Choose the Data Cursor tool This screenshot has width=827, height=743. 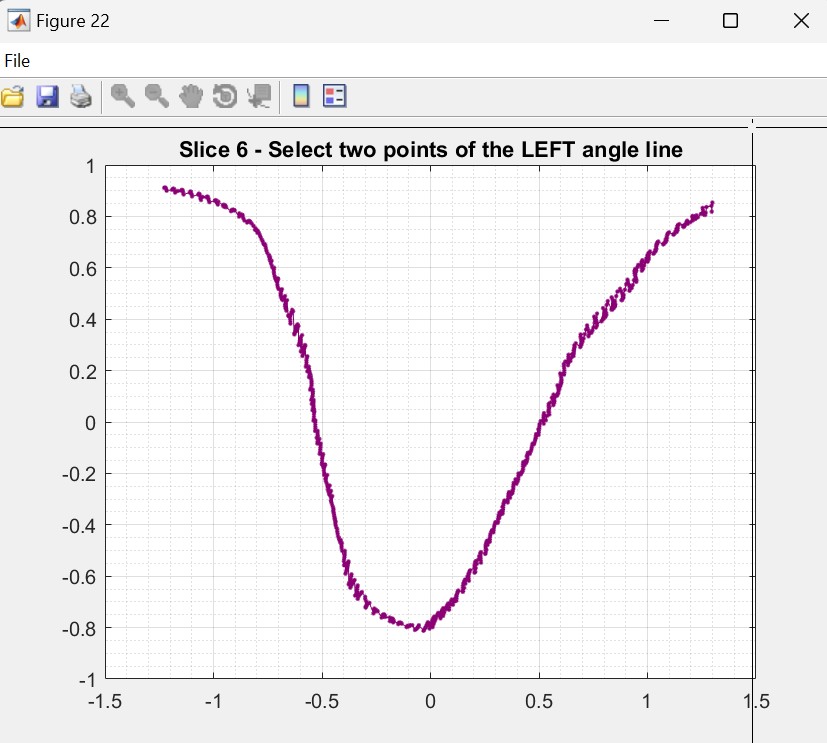pyautogui.click(x=259, y=96)
